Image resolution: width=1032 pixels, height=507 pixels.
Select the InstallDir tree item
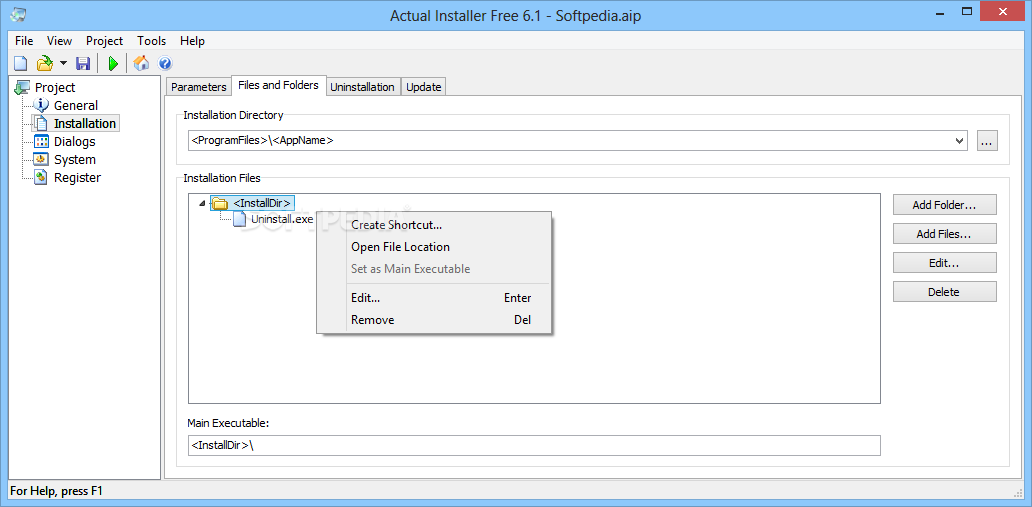pyautogui.click(x=263, y=203)
